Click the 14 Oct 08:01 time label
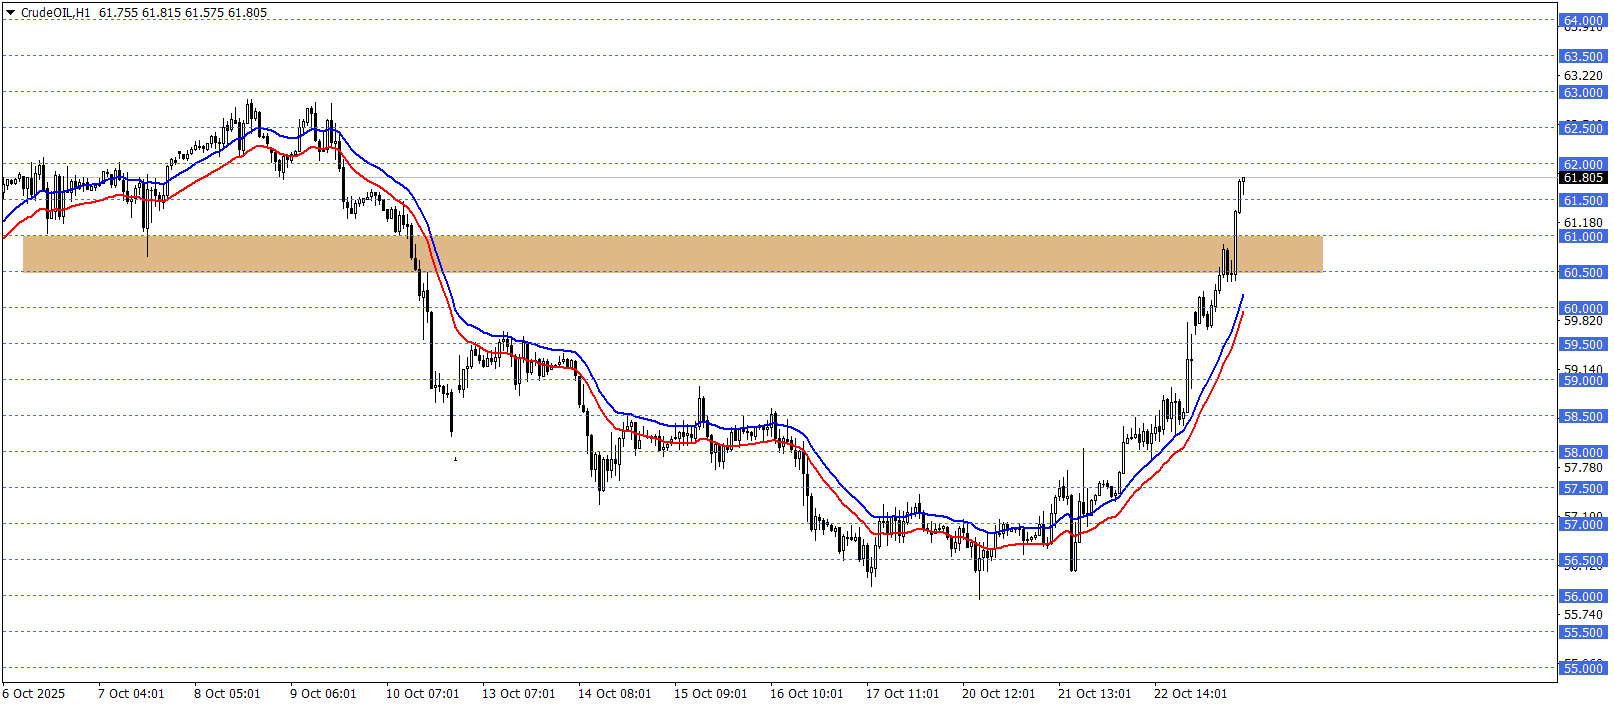Screen dimensions: 1614x706 (614, 694)
